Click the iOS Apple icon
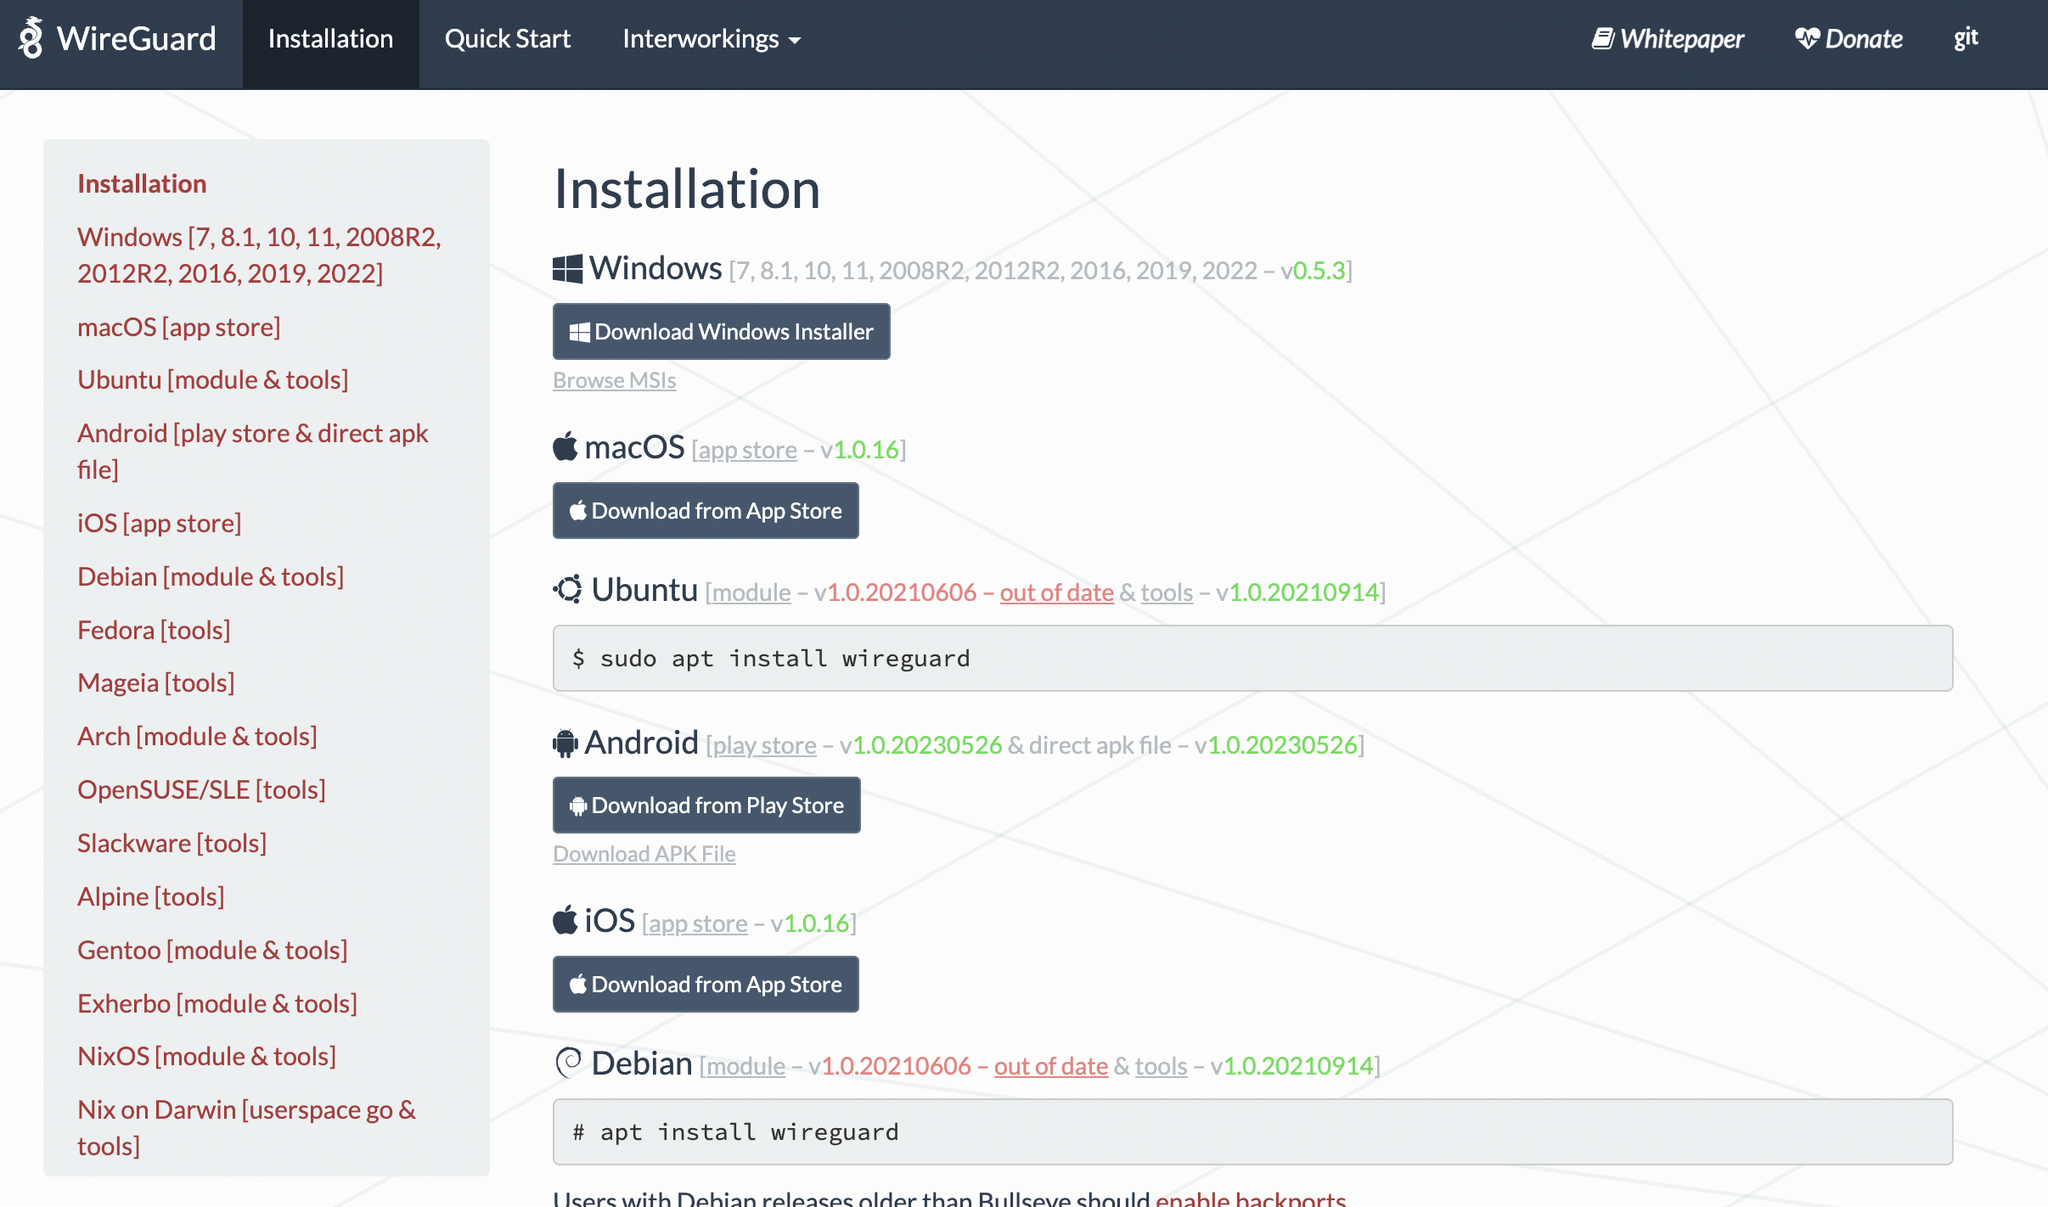This screenshot has width=2048, height=1207. point(564,921)
